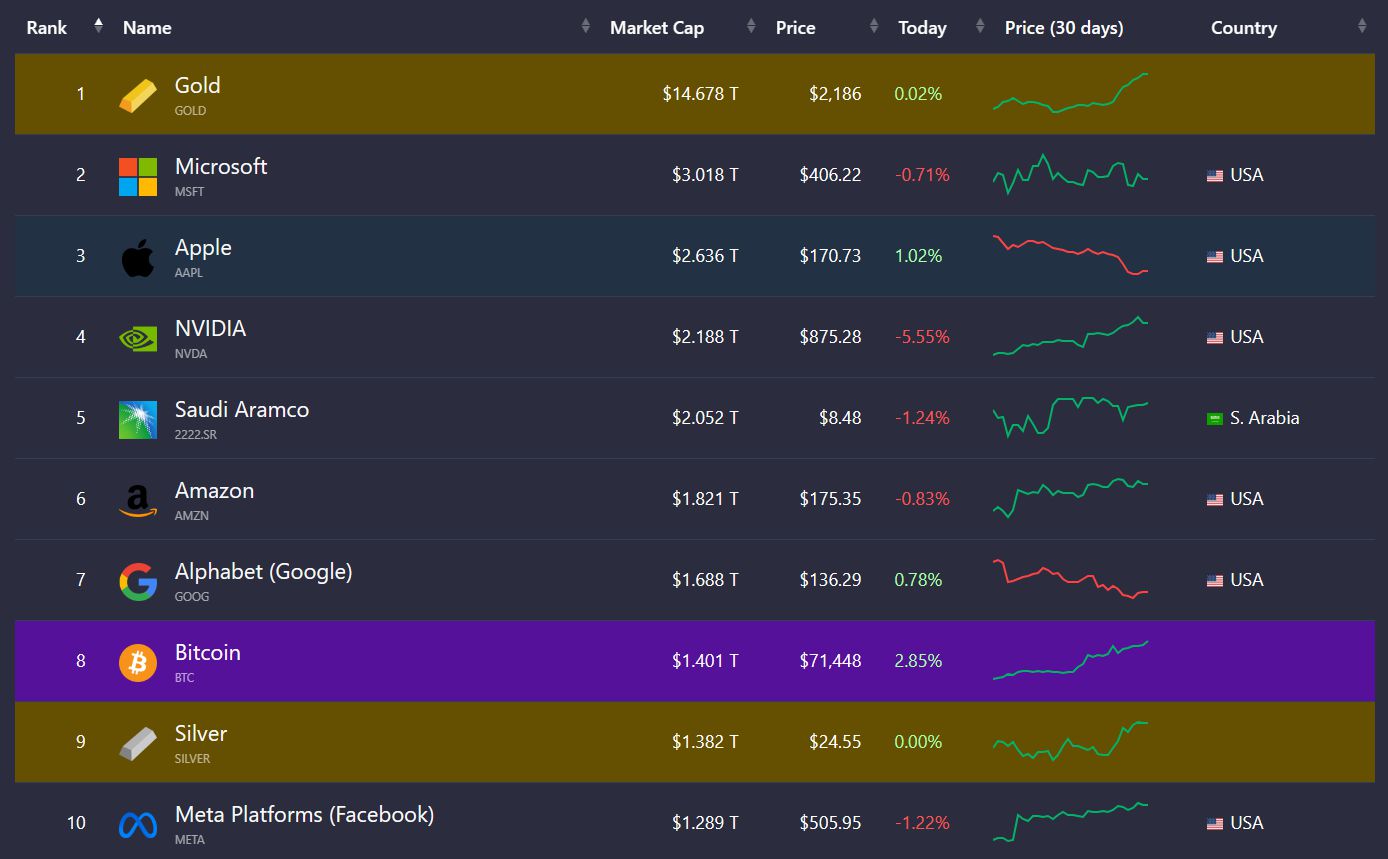Open the Alphabet (Google) link
This screenshot has height=859, width=1388.
[x=263, y=572]
